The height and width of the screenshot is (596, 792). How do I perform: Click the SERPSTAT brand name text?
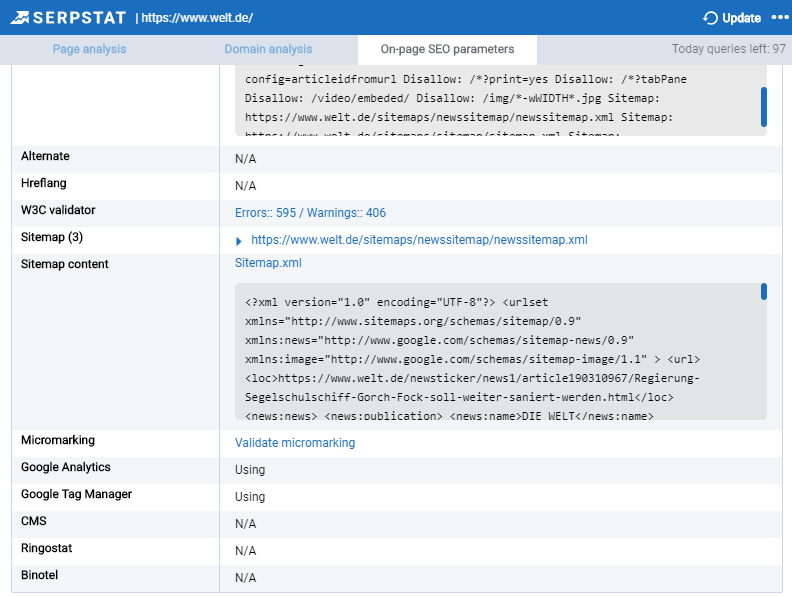(79, 18)
